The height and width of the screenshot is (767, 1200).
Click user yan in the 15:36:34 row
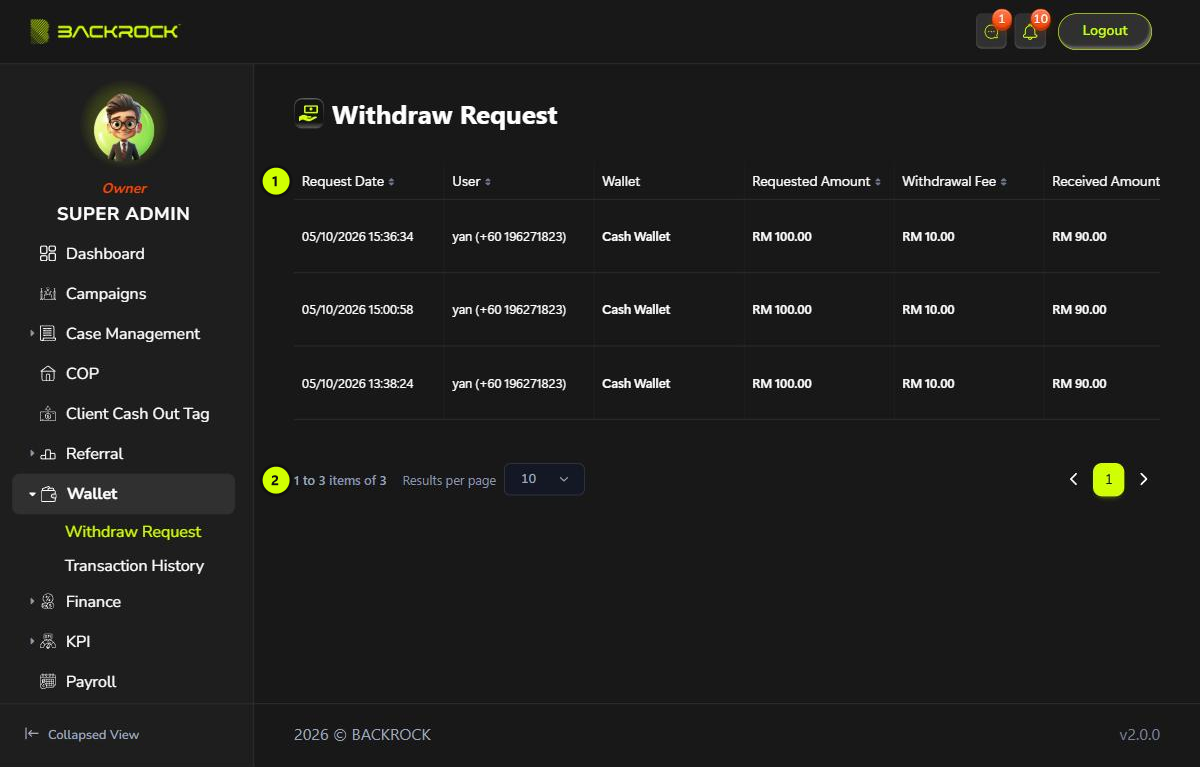tap(509, 237)
